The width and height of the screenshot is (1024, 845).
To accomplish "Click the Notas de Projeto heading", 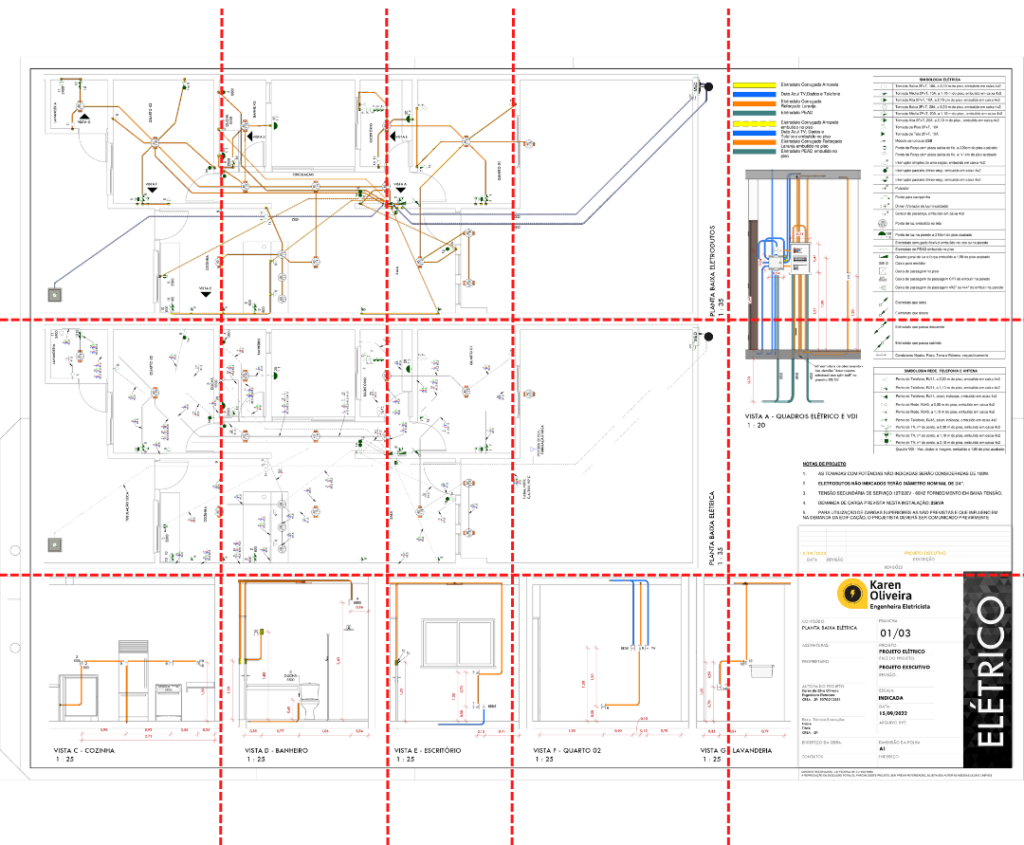I will 824,464.
